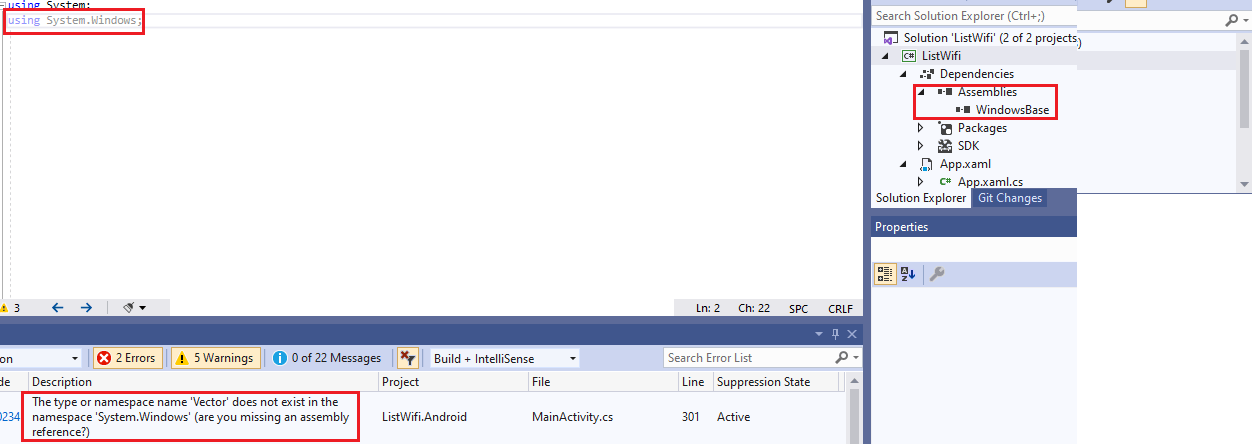Sort by the Line column header
The image size is (1252, 444).
pos(694,382)
